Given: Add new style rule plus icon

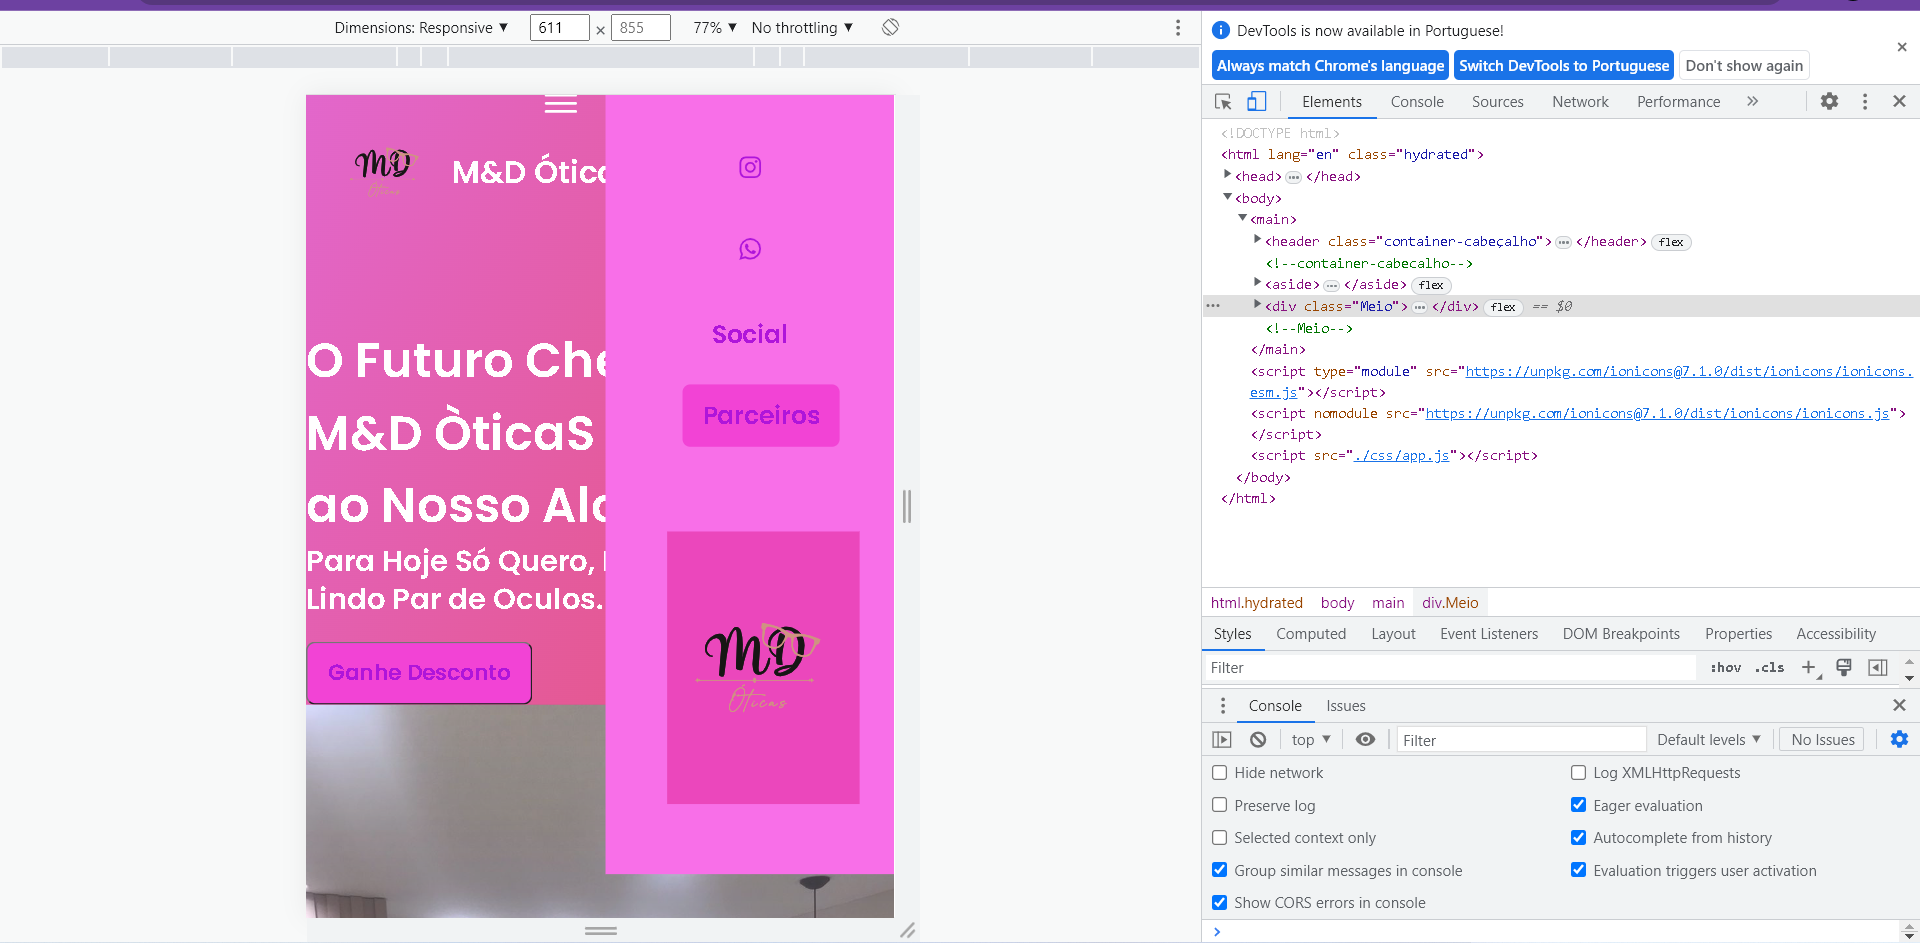Looking at the screenshot, I should (x=1809, y=667).
